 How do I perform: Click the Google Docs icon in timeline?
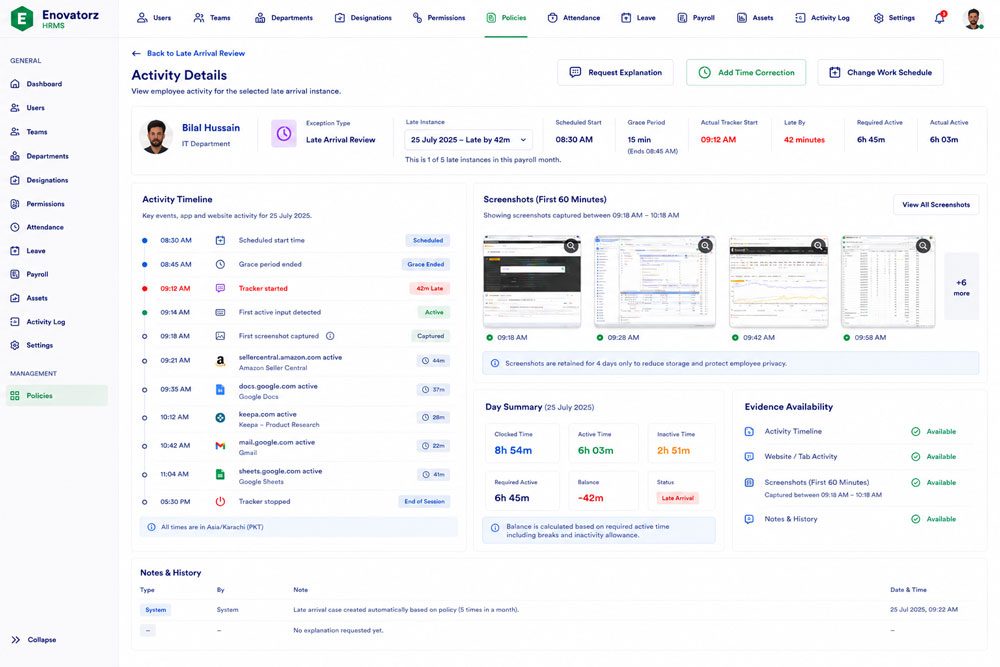(x=220, y=390)
